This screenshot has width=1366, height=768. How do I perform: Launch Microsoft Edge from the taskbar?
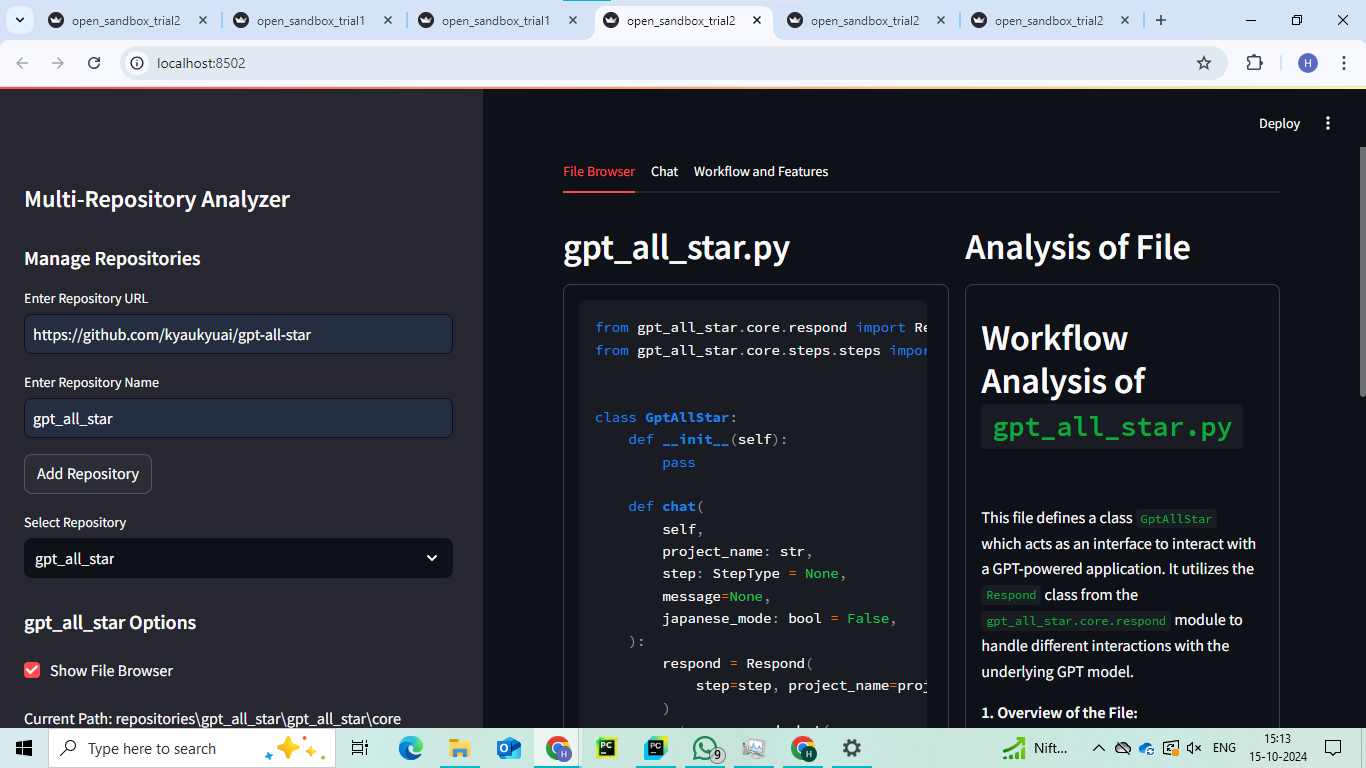coord(411,748)
